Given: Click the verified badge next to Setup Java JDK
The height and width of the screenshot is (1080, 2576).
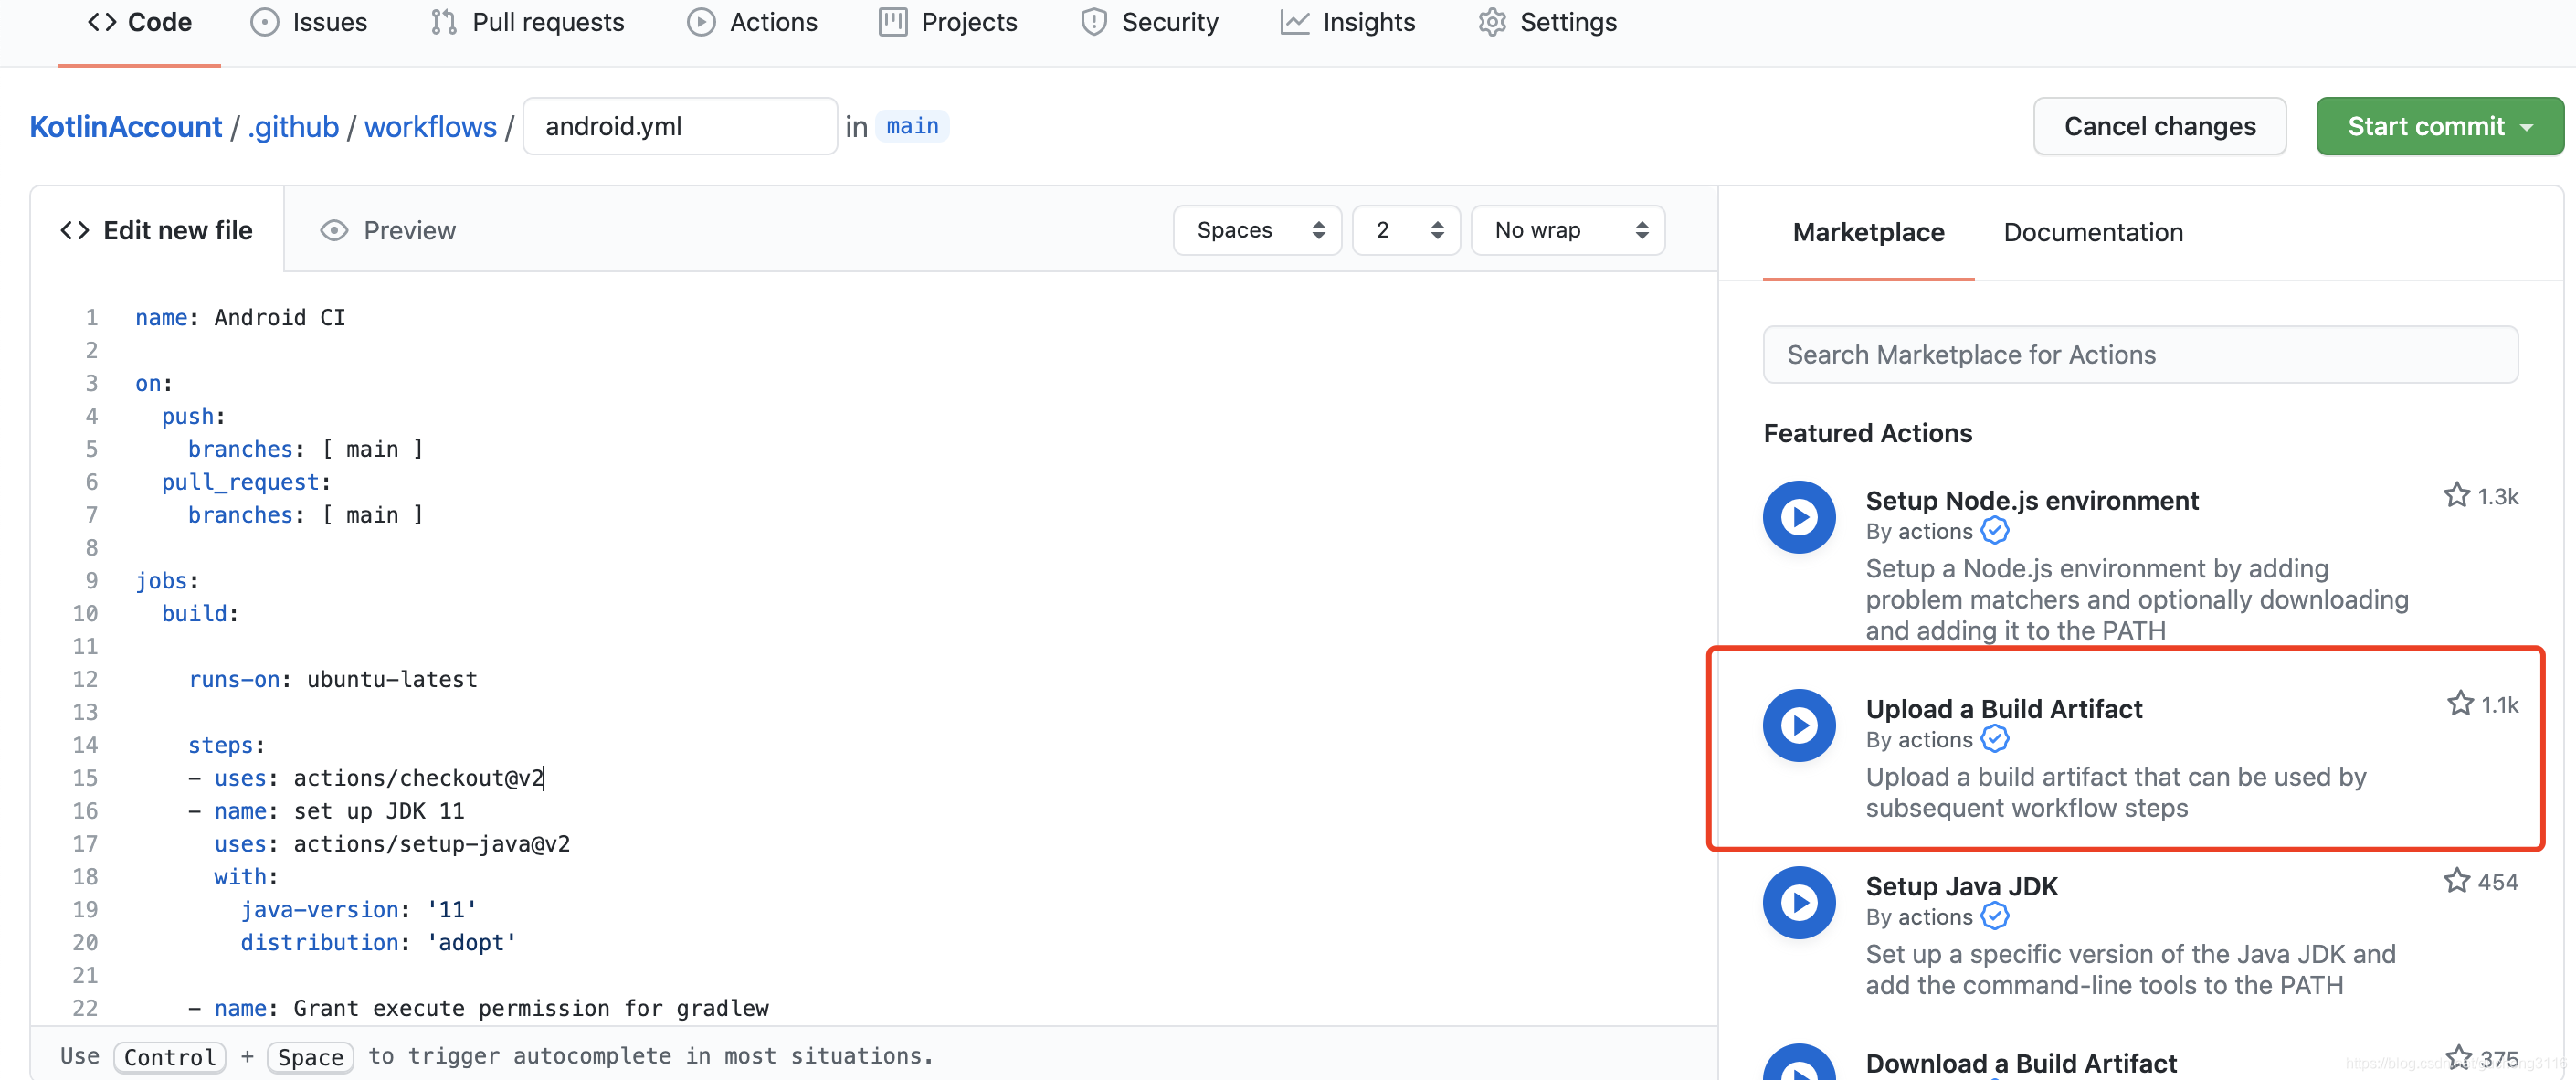Looking at the screenshot, I should (x=1995, y=916).
